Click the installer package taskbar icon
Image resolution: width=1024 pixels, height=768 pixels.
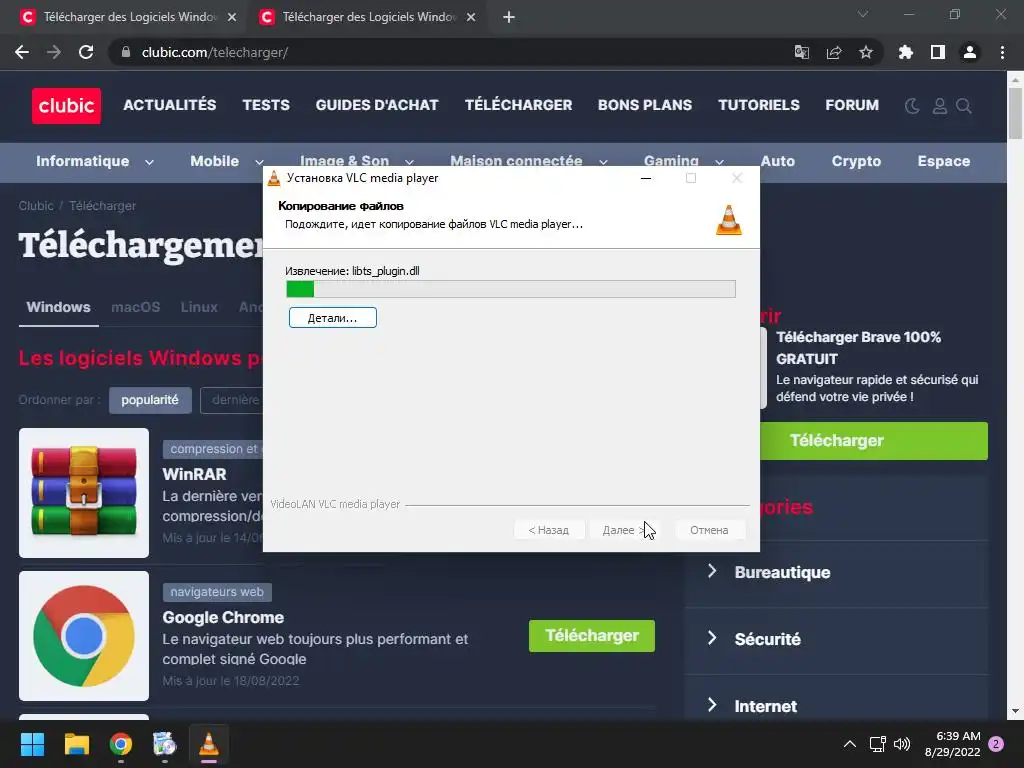point(165,744)
